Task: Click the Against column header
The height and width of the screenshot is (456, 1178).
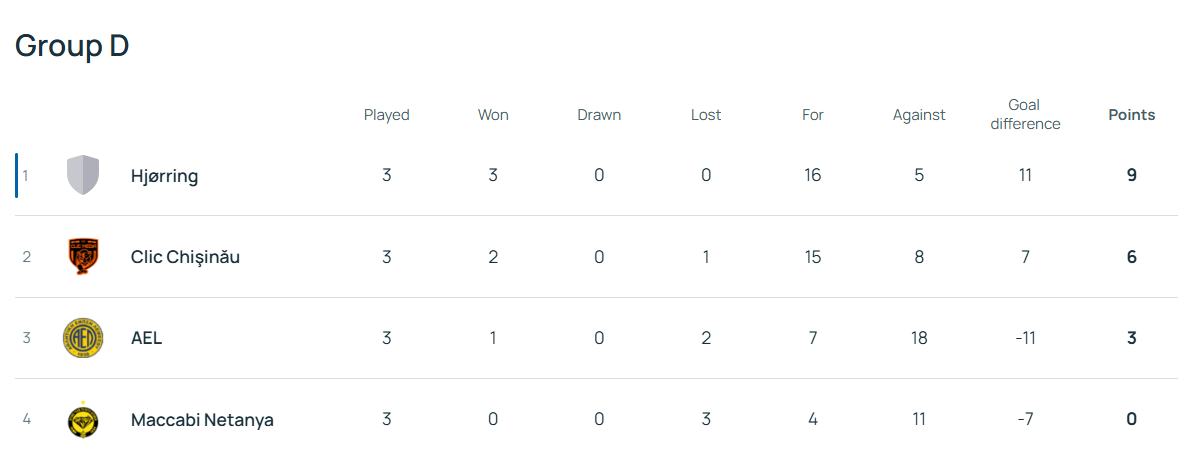Action: click(919, 115)
